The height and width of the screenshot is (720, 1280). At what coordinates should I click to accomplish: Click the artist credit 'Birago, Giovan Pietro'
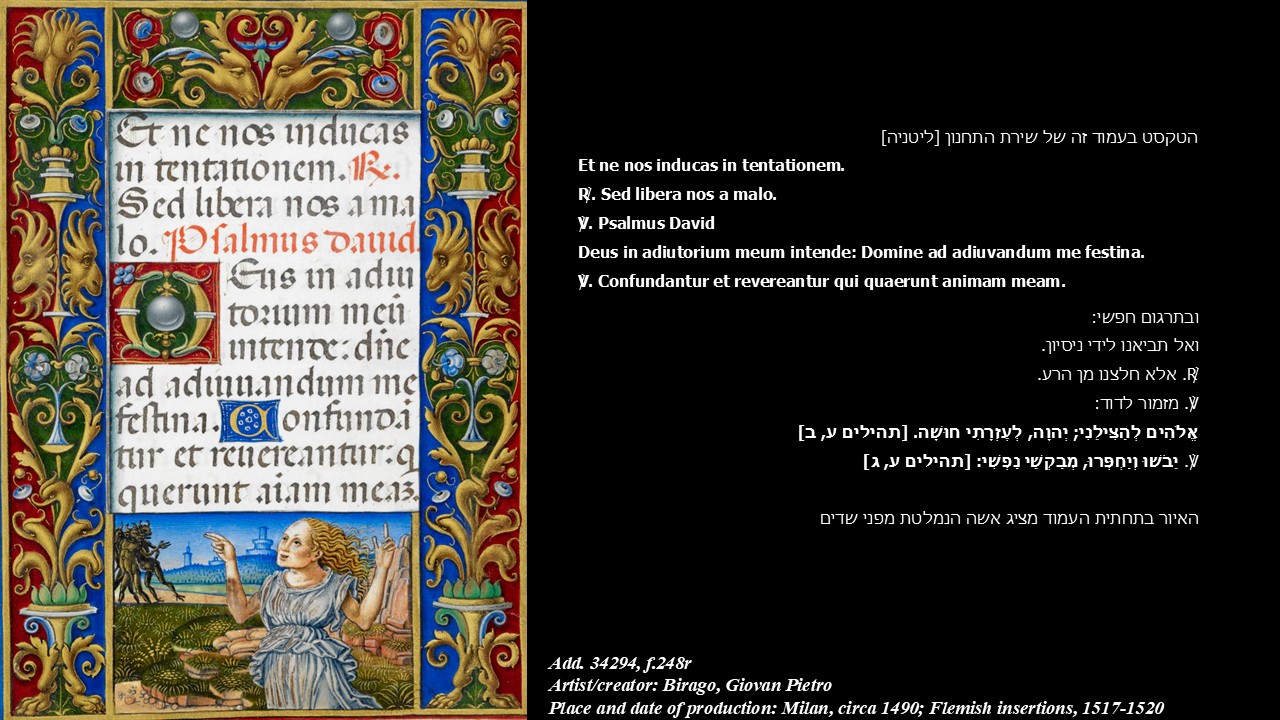690,685
